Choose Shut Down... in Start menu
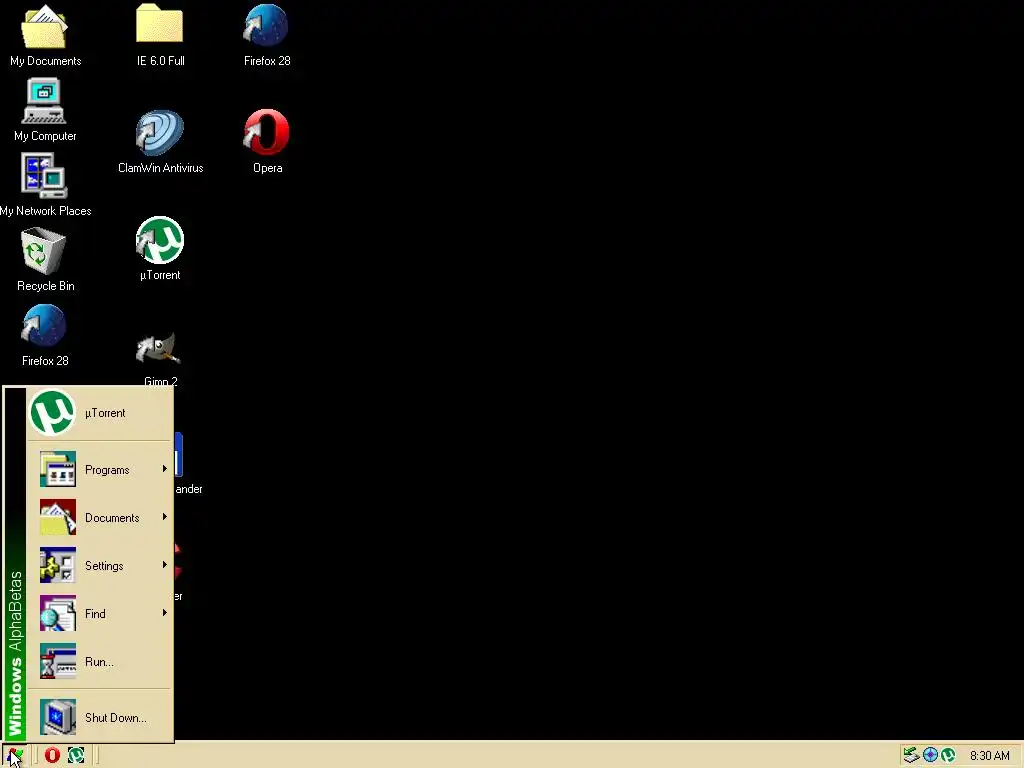Image resolution: width=1024 pixels, height=768 pixels. [100, 717]
